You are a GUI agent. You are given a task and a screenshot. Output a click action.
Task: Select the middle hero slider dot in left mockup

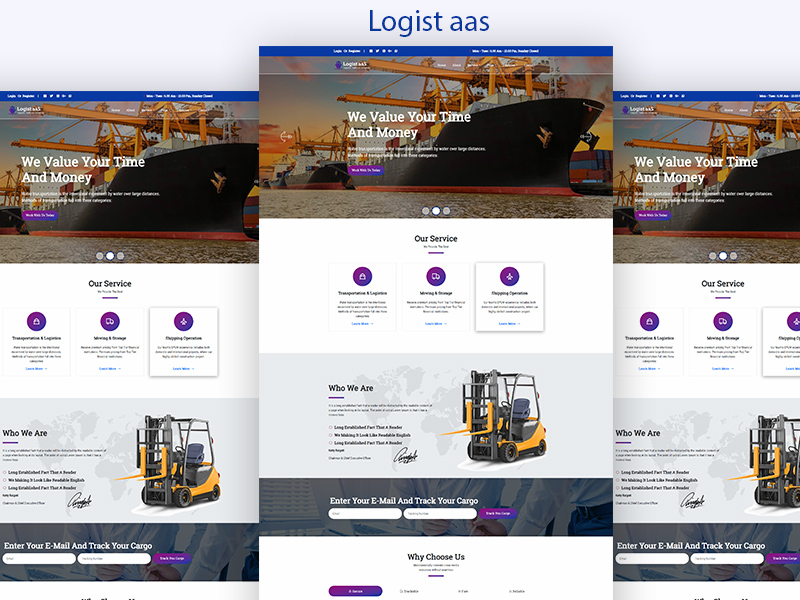tap(110, 256)
